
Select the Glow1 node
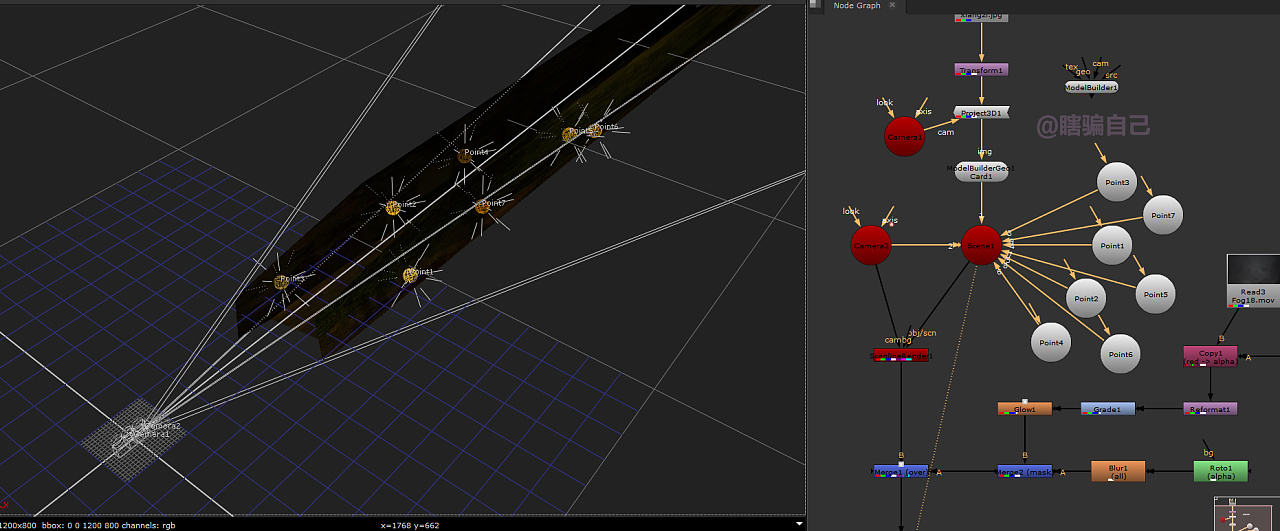tap(1025, 409)
